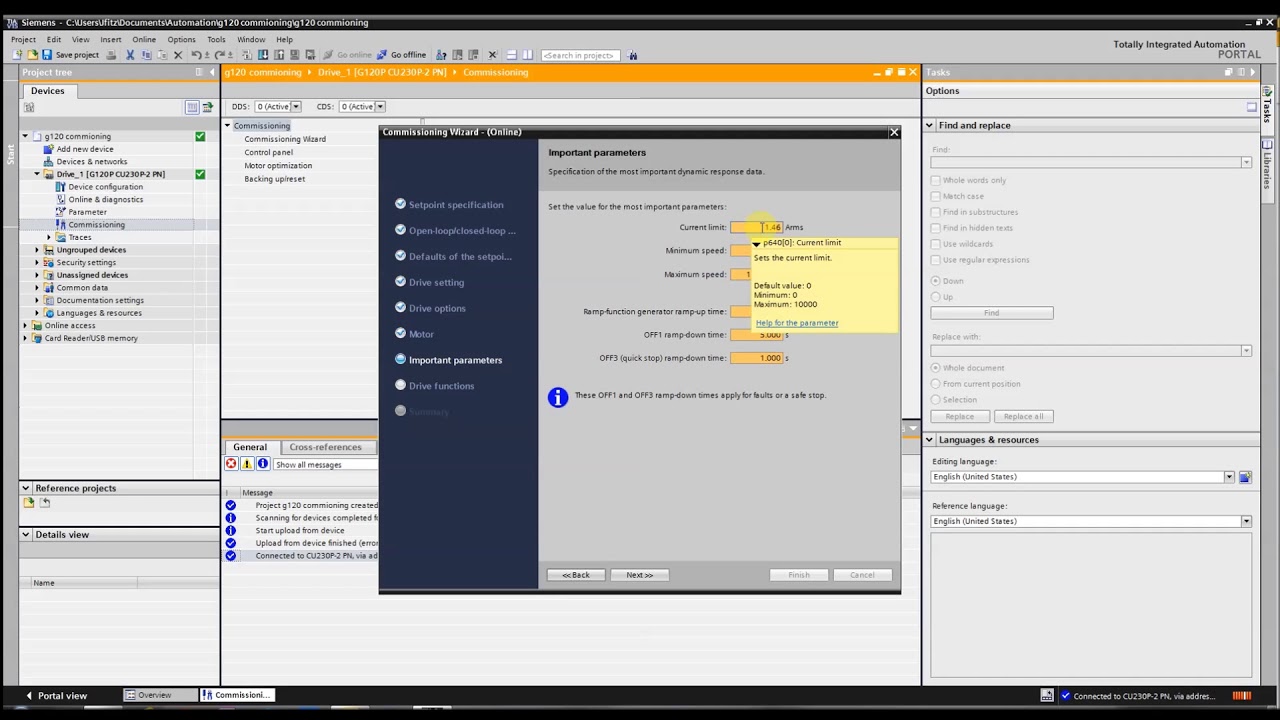Open the Editing language dropdown

point(1229,477)
